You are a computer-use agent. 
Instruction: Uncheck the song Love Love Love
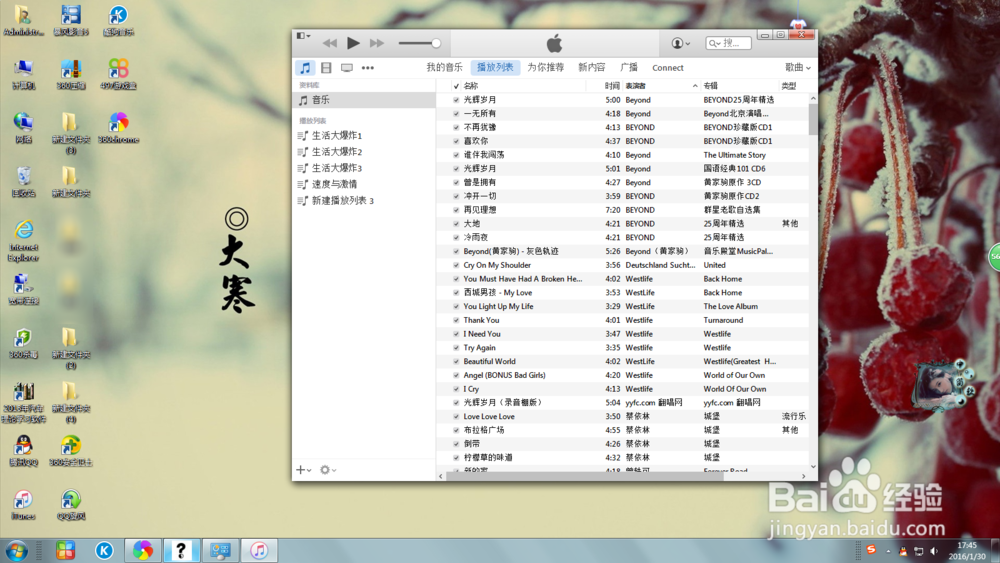tap(456, 416)
